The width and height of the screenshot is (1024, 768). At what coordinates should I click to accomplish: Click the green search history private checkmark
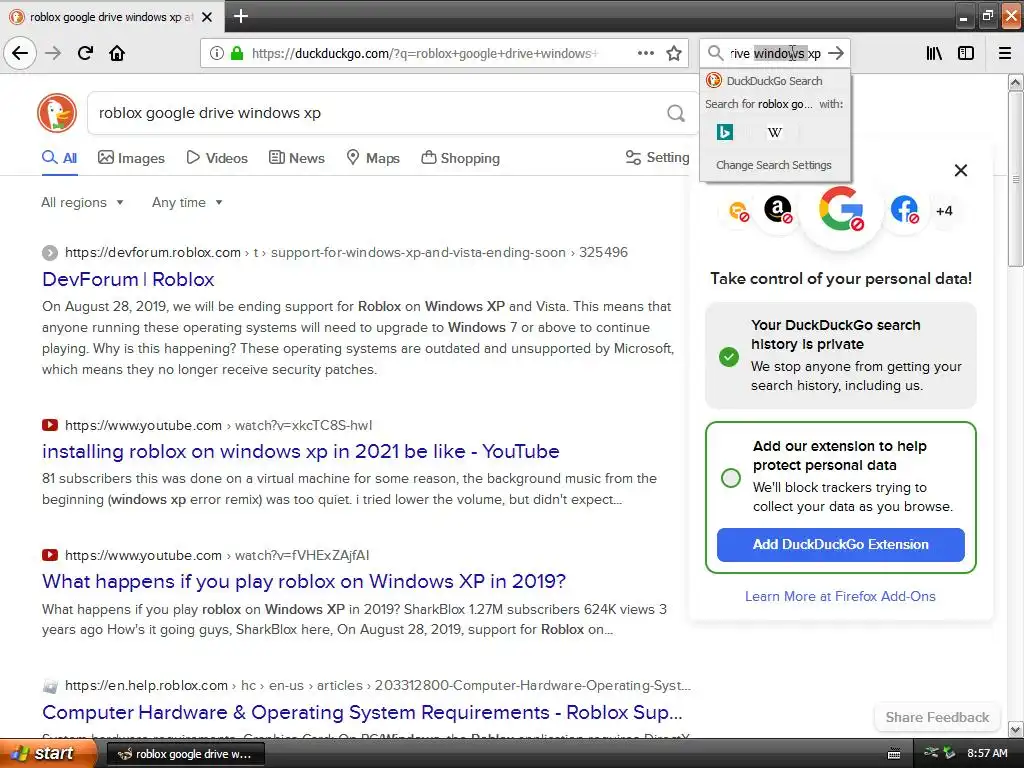point(729,357)
